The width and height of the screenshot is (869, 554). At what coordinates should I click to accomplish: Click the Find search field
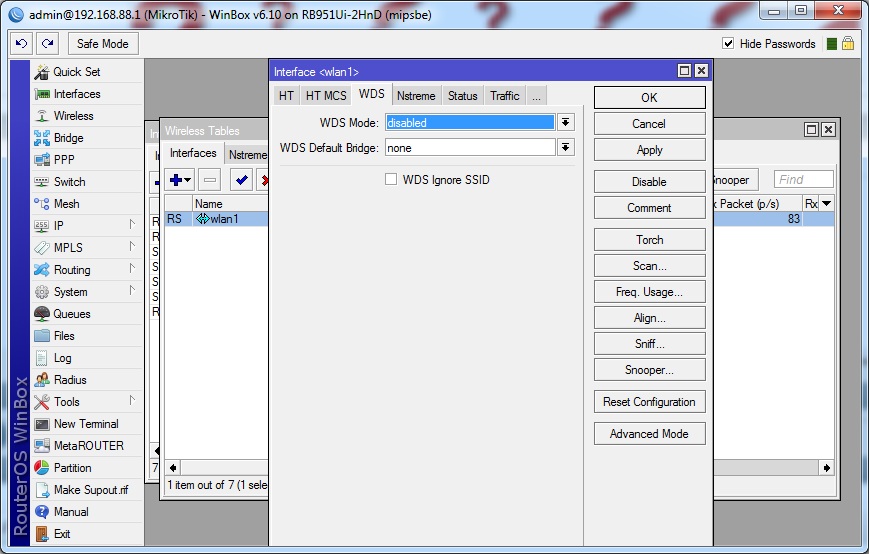(804, 179)
